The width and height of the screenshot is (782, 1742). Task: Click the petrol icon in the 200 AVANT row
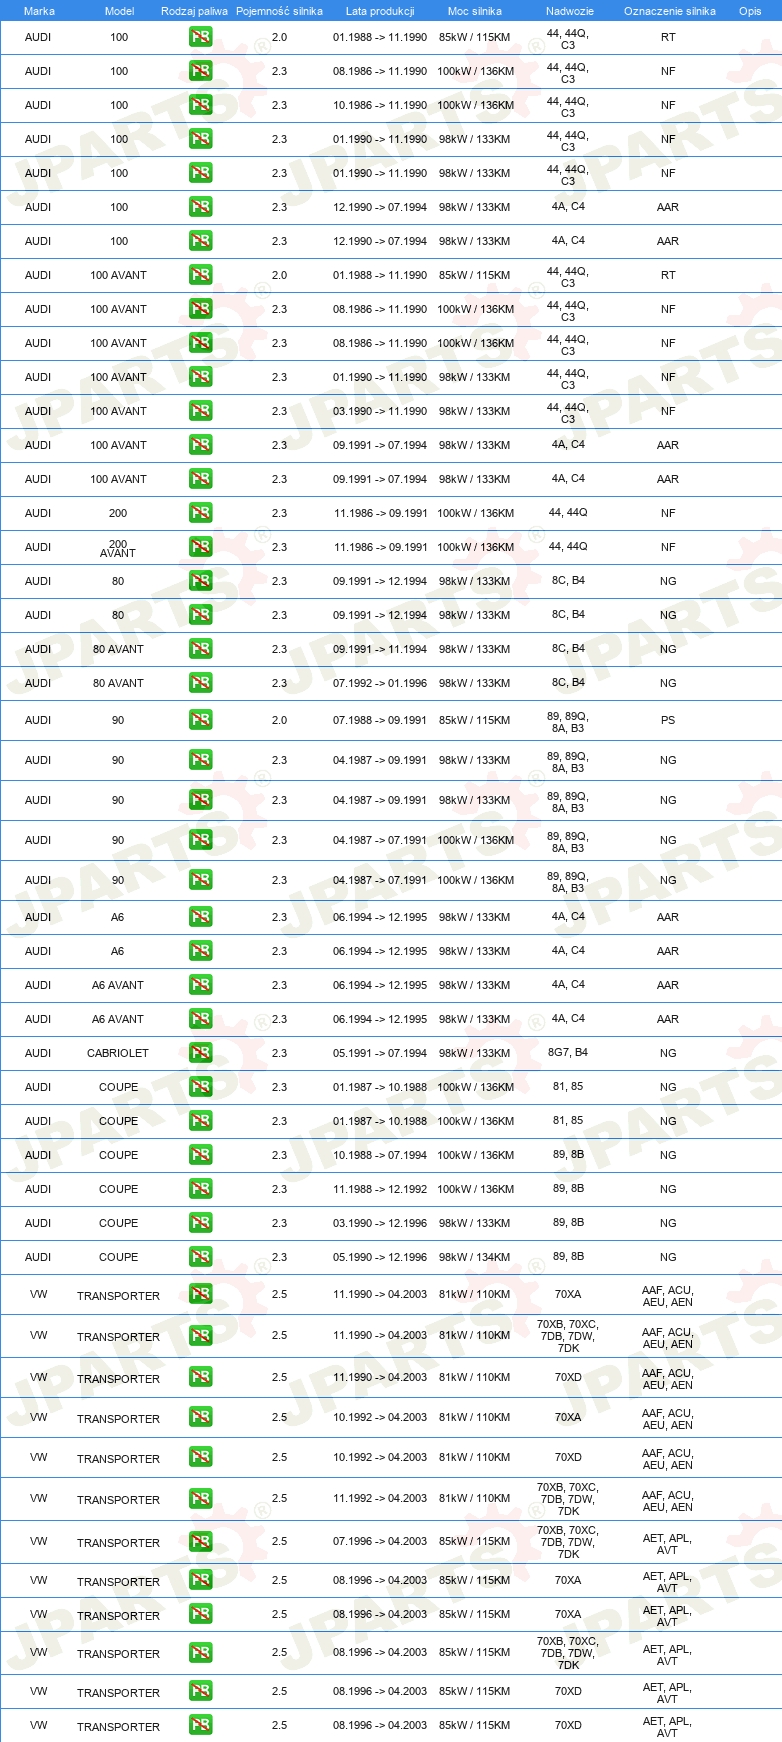coord(200,547)
